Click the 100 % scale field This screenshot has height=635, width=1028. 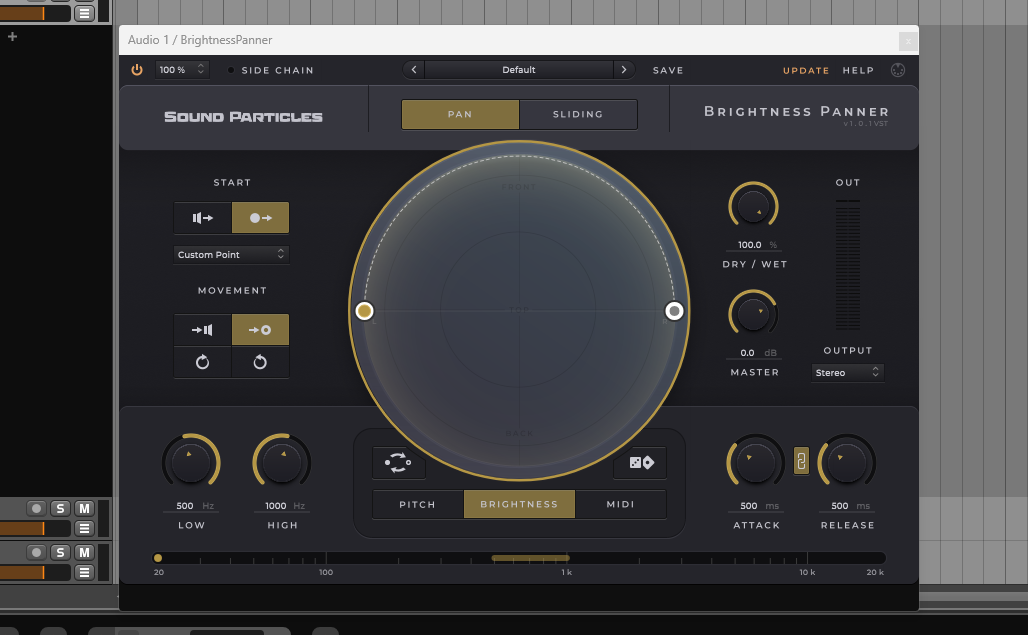[x=182, y=69]
